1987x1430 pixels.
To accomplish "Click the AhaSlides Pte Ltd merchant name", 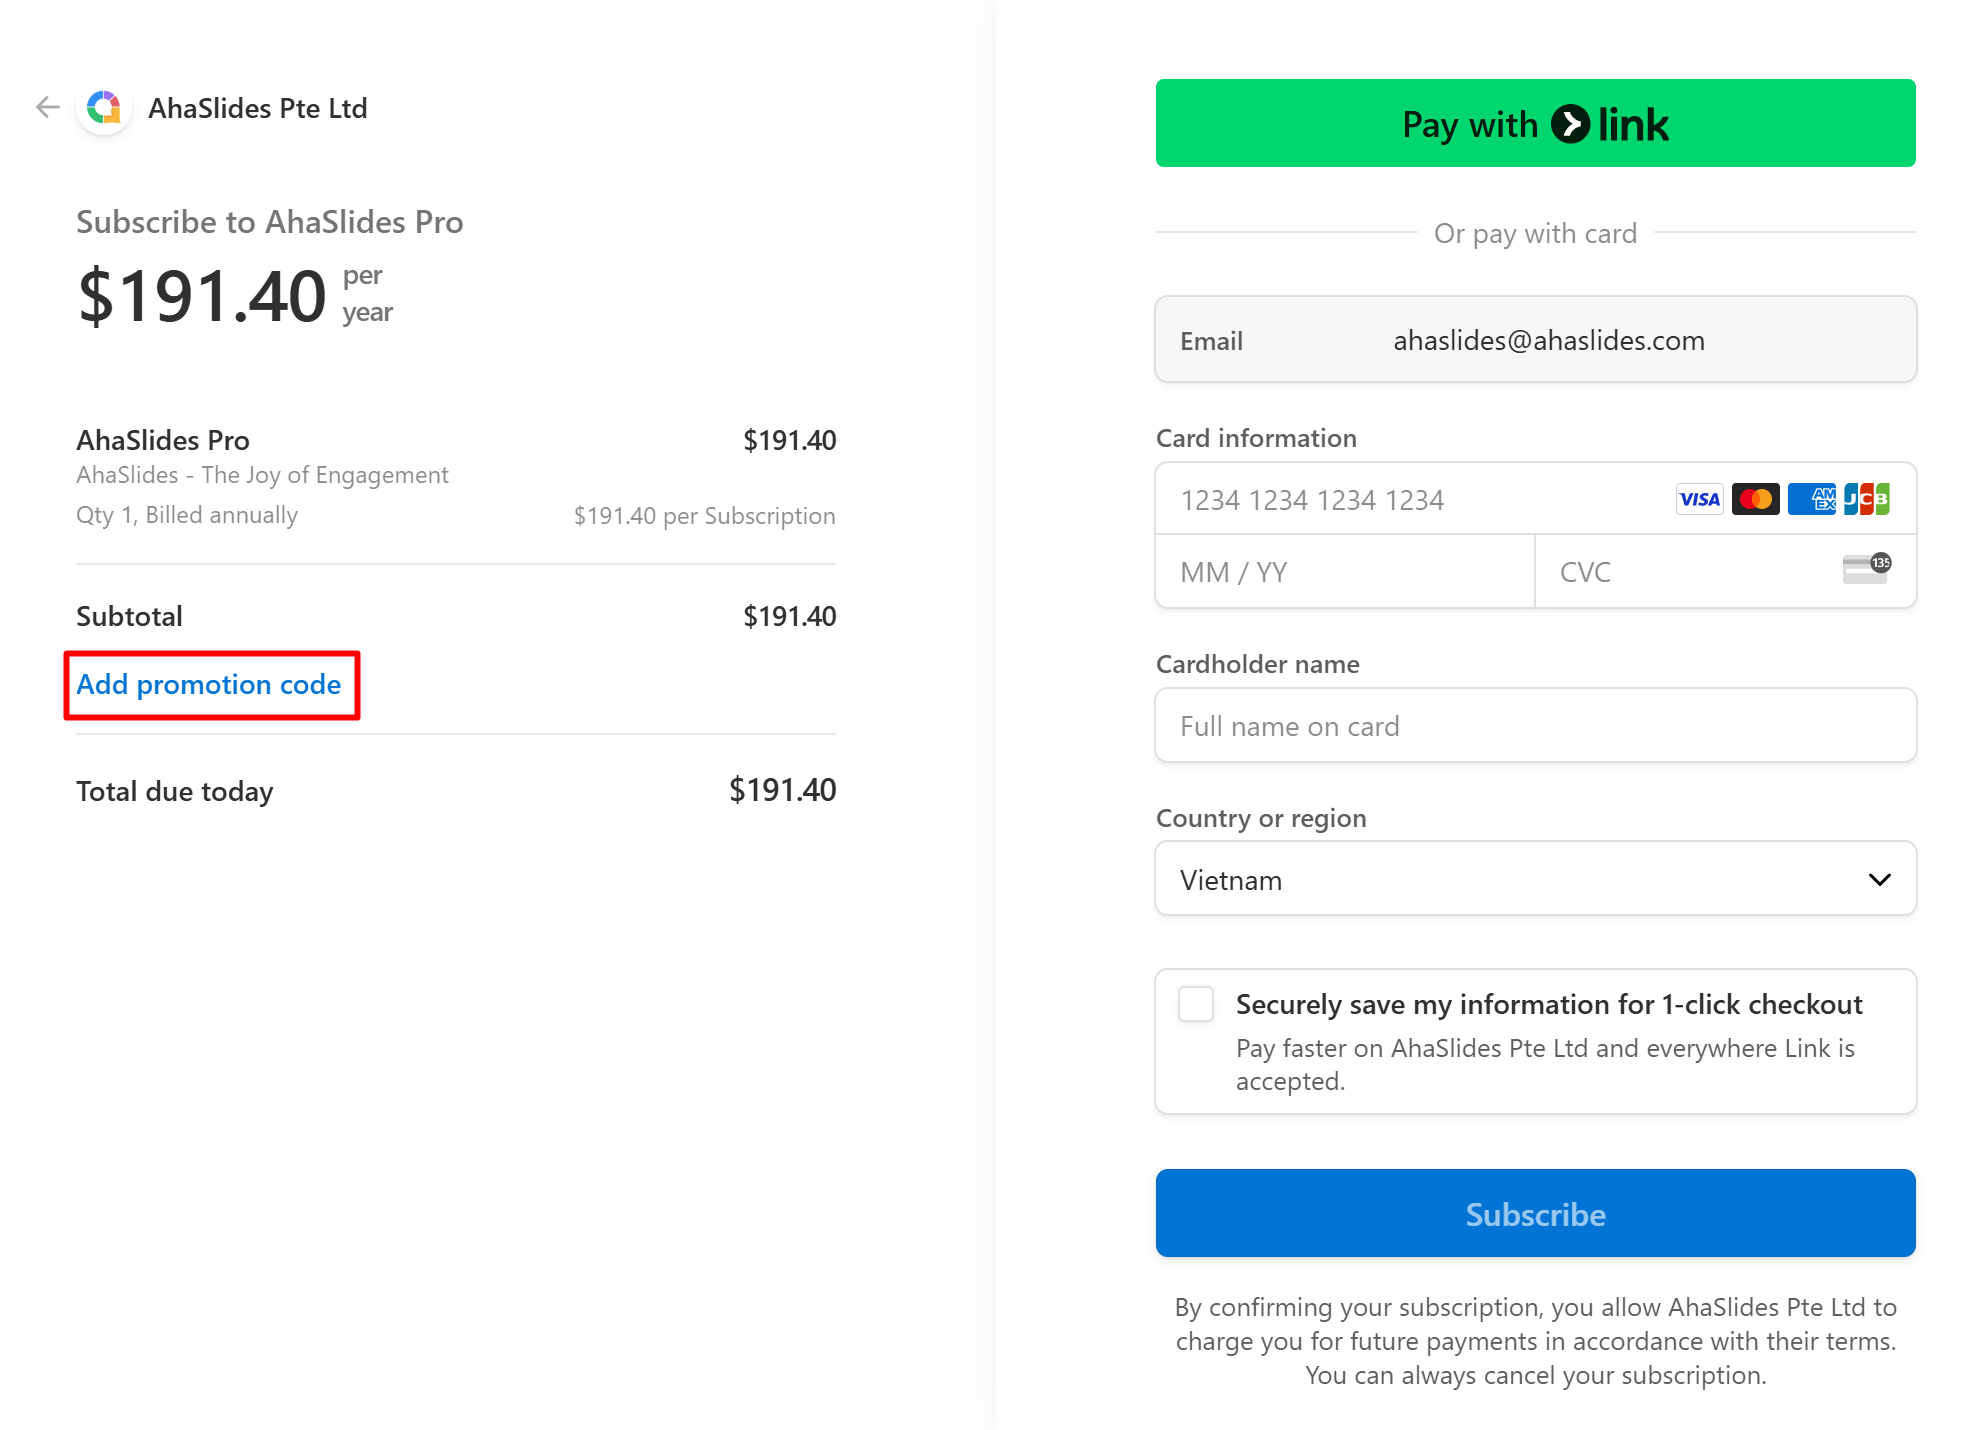I will (x=258, y=108).
